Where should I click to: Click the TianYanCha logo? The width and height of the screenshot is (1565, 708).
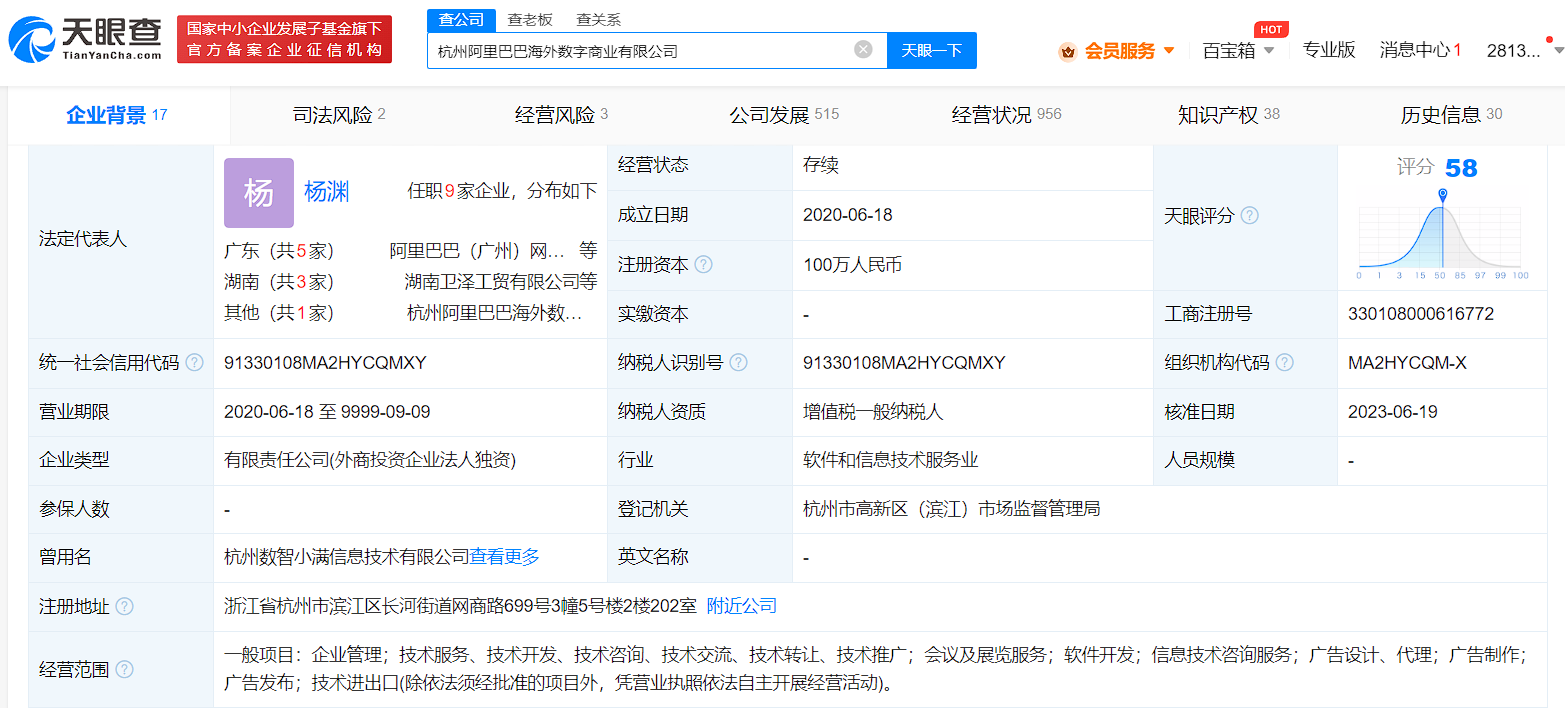click(85, 38)
